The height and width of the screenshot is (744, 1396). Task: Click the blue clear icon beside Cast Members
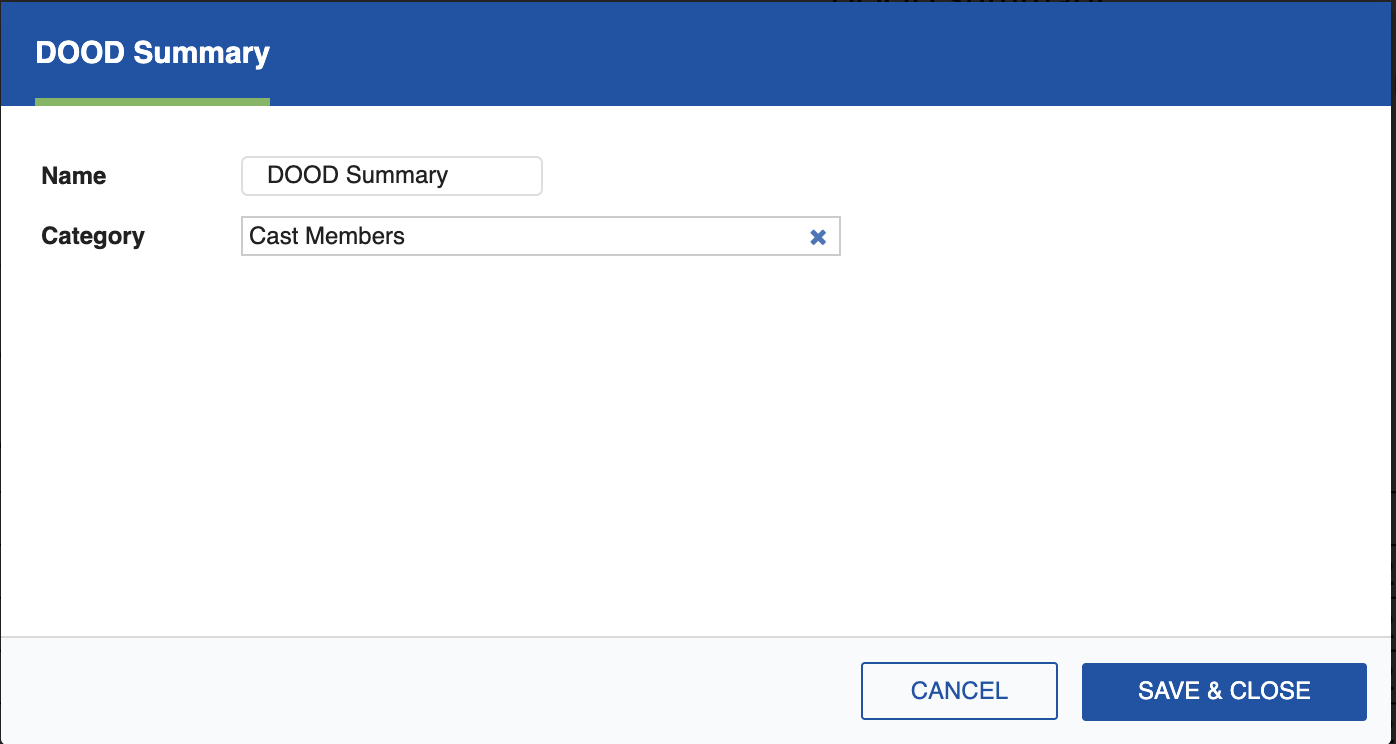click(818, 236)
